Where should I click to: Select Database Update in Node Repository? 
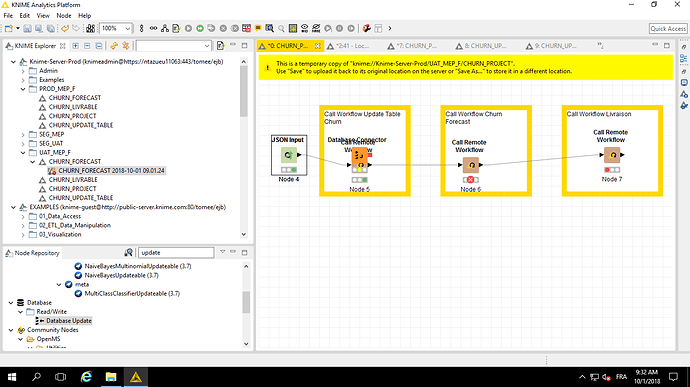[x=69, y=321]
